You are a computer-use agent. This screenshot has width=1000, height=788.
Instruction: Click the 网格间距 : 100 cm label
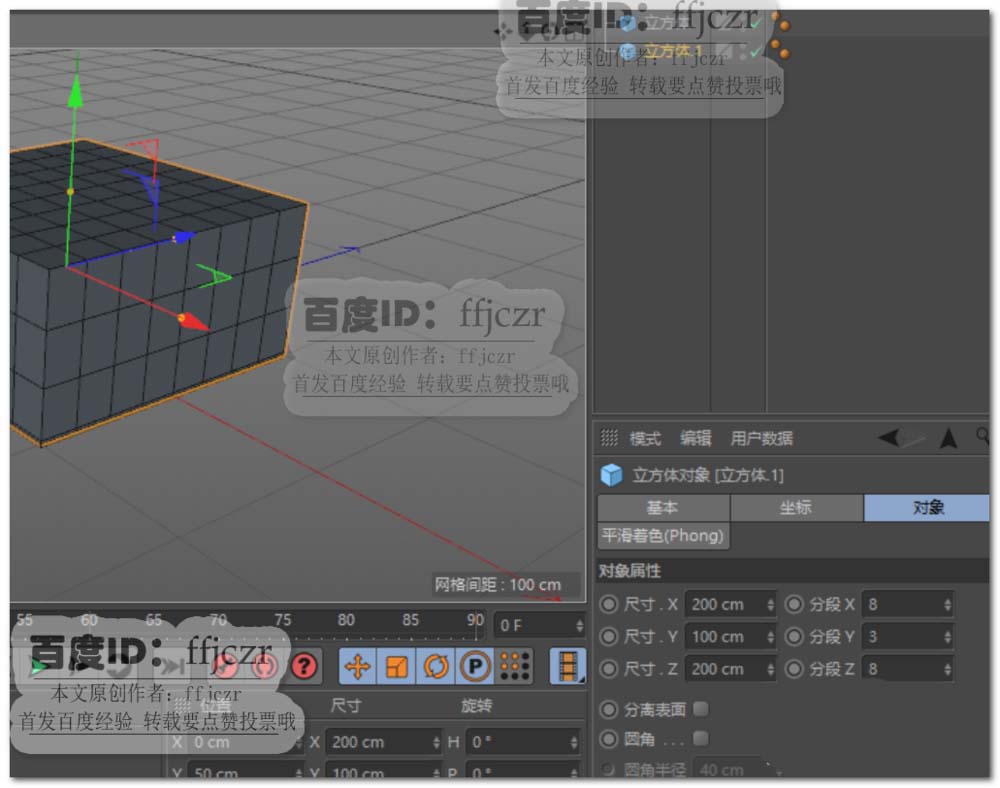tap(497, 585)
